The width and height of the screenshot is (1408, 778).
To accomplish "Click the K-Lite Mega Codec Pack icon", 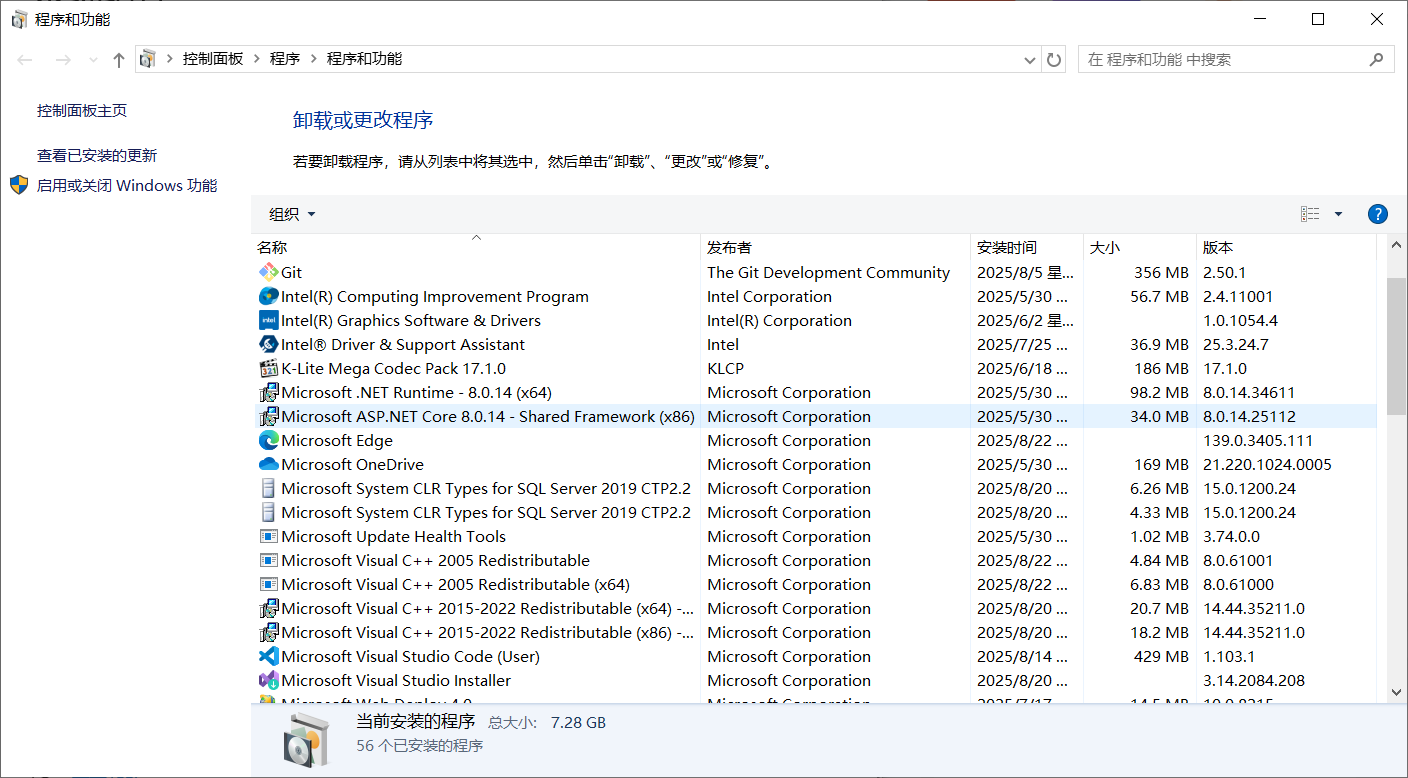I will coord(268,368).
